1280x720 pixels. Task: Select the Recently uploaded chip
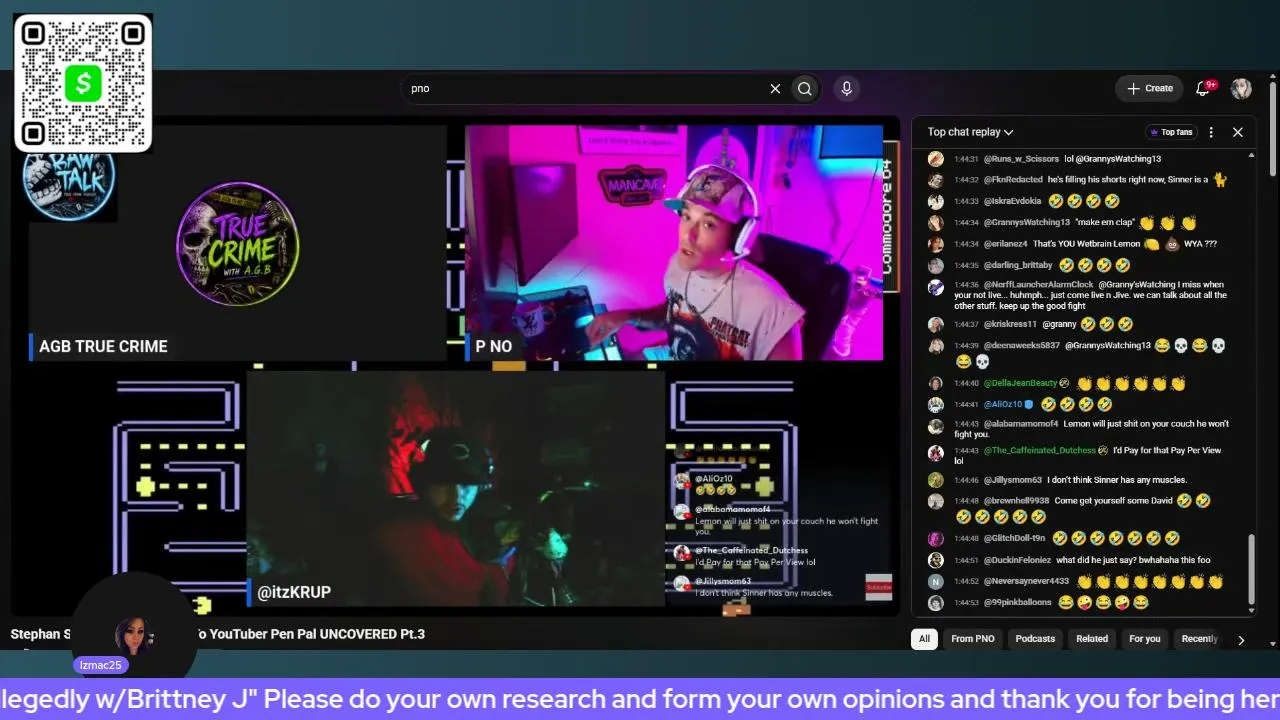click(1199, 638)
